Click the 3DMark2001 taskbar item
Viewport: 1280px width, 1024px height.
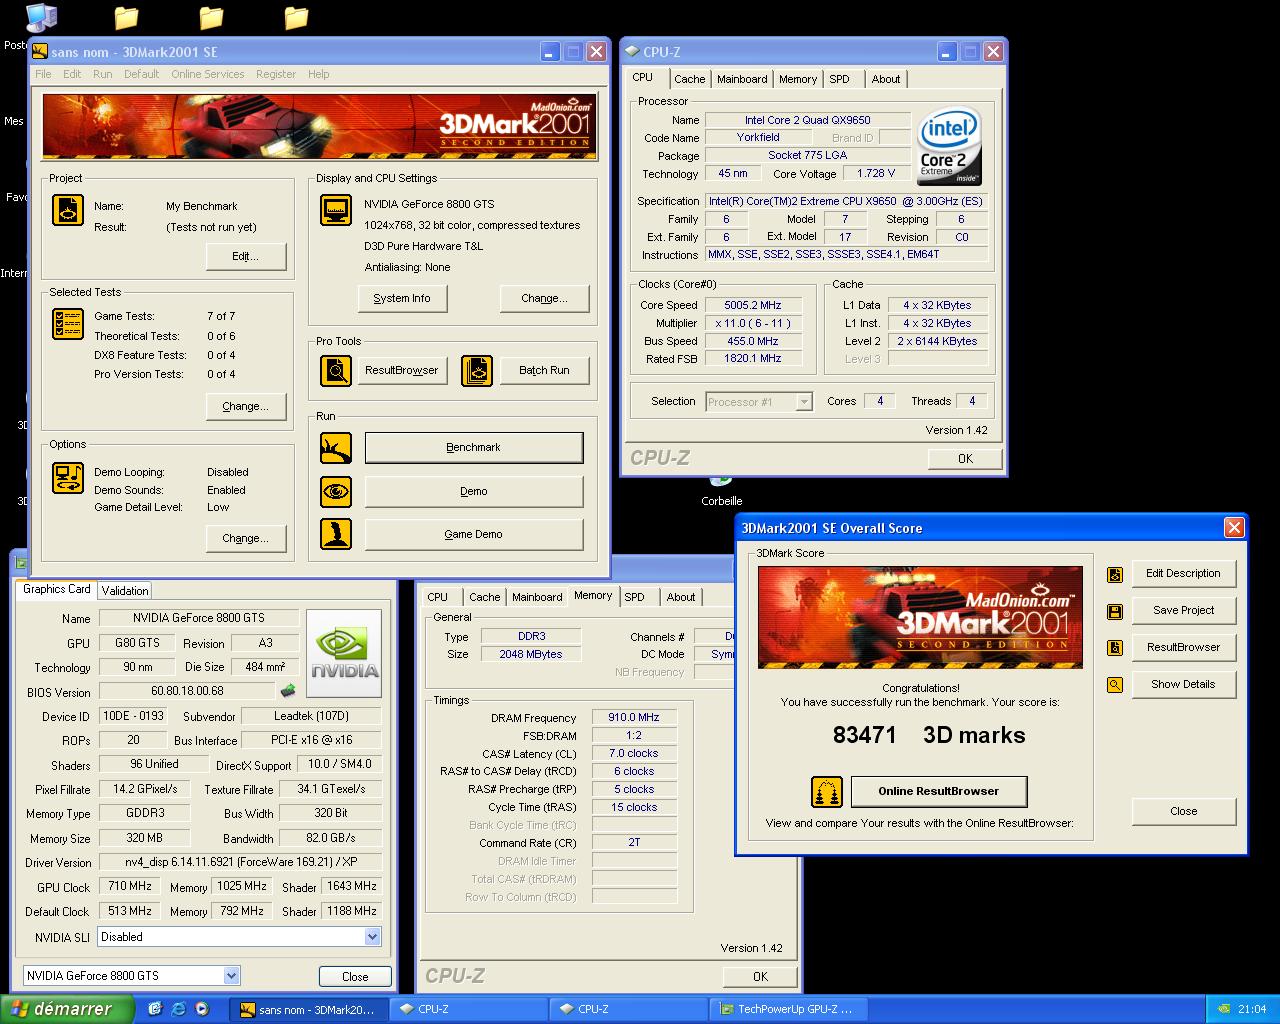[x=308, y=1009]
